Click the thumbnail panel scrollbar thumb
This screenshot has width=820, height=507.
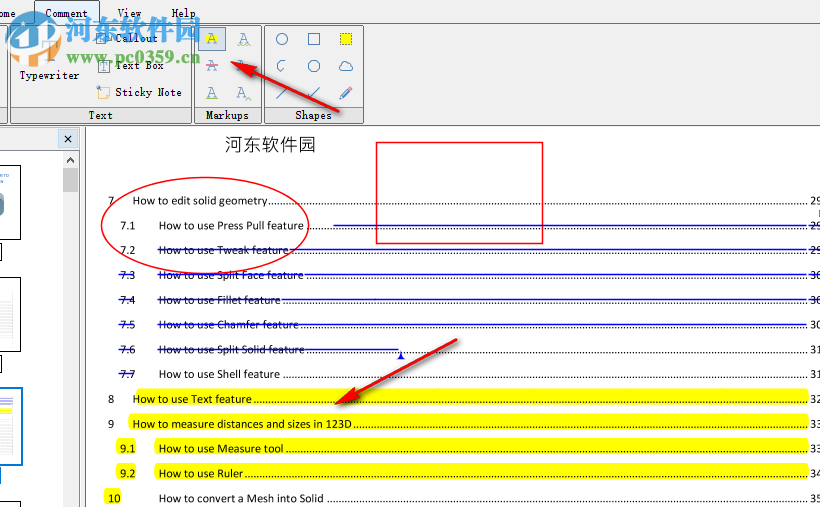coord(71,180)
